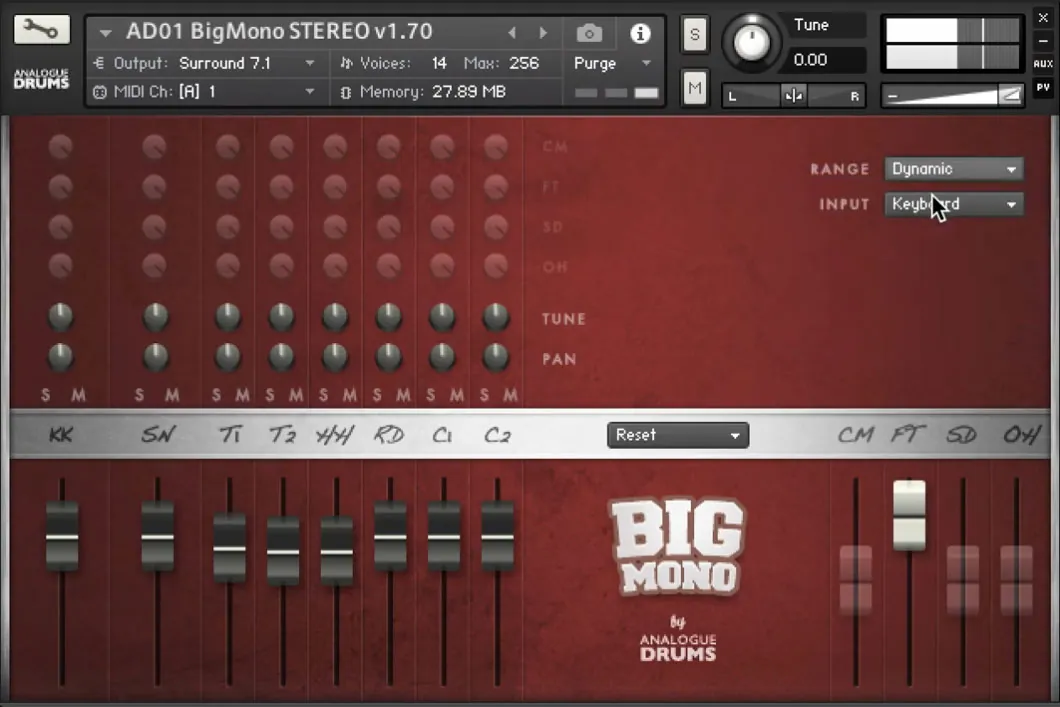The height and width of the screenshot is (707, 1060).
Task: Click the SD mic fader
Action: click(963, 581)
